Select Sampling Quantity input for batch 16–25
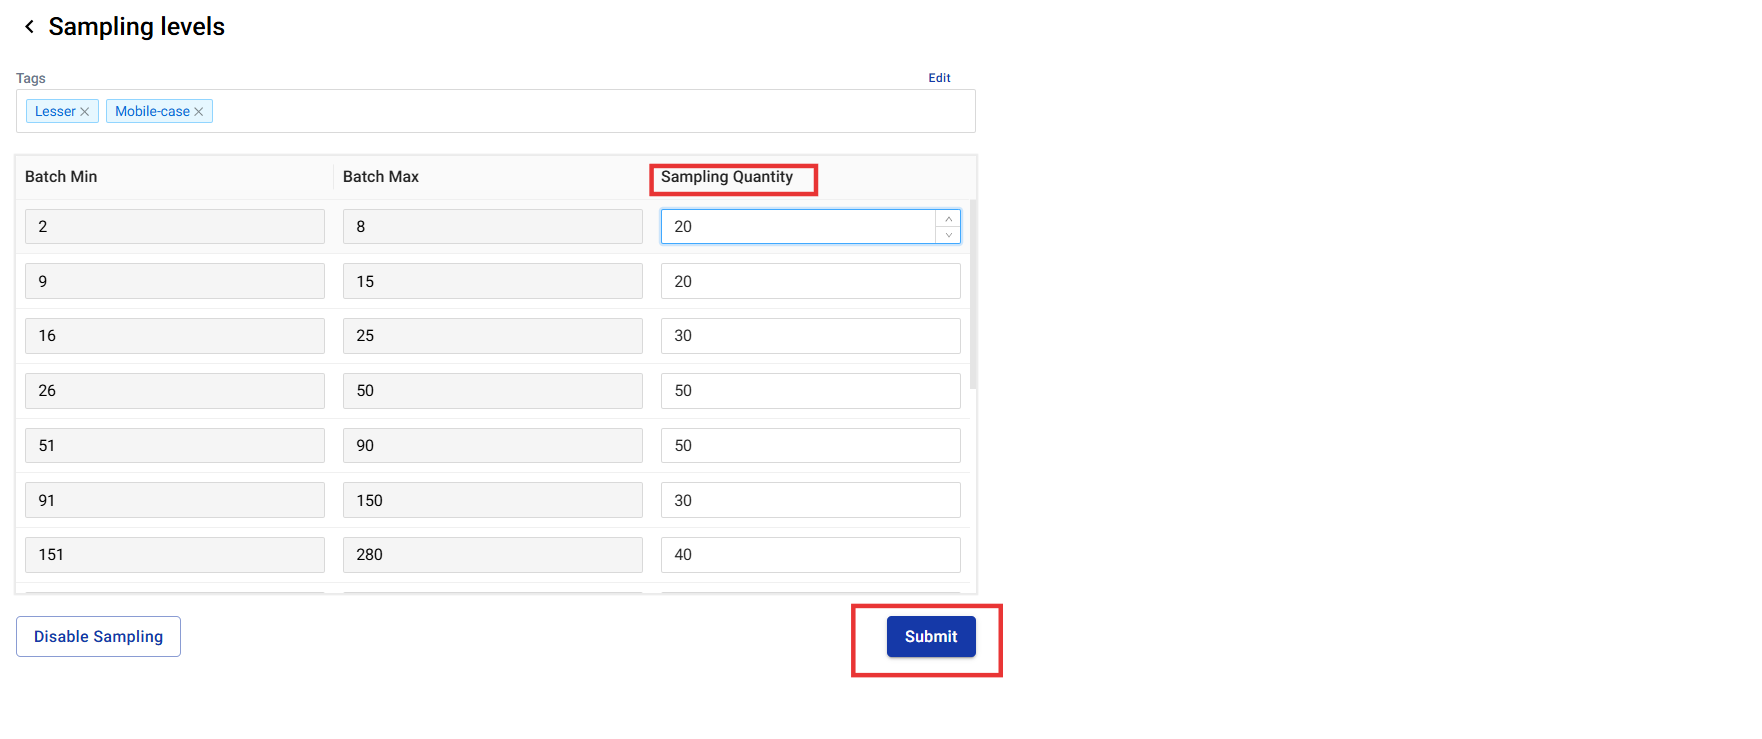Image resolution: width=1762 pixels, height=739 pixels. point(810,336)
